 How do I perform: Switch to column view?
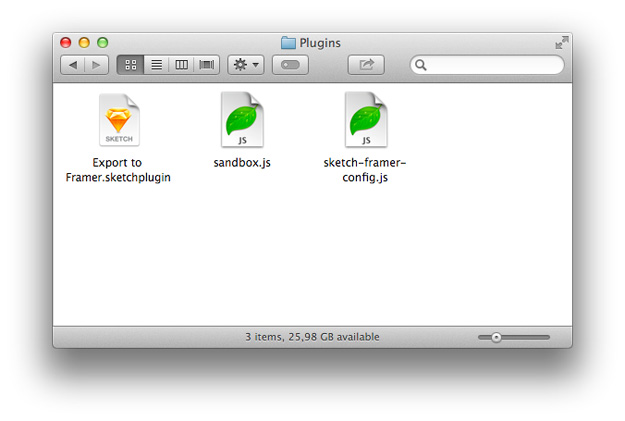coord(181,65)
